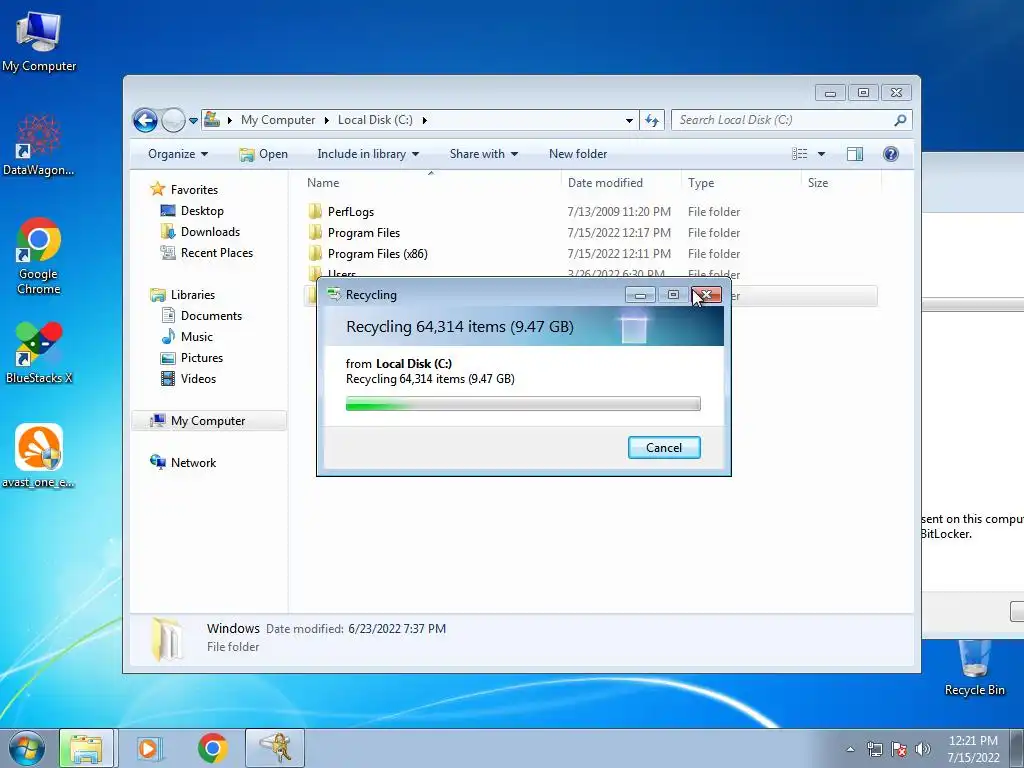Cancel the Recycling operation
The height and width of the screenshot is (768, 1024).
[x=664, y=447]
